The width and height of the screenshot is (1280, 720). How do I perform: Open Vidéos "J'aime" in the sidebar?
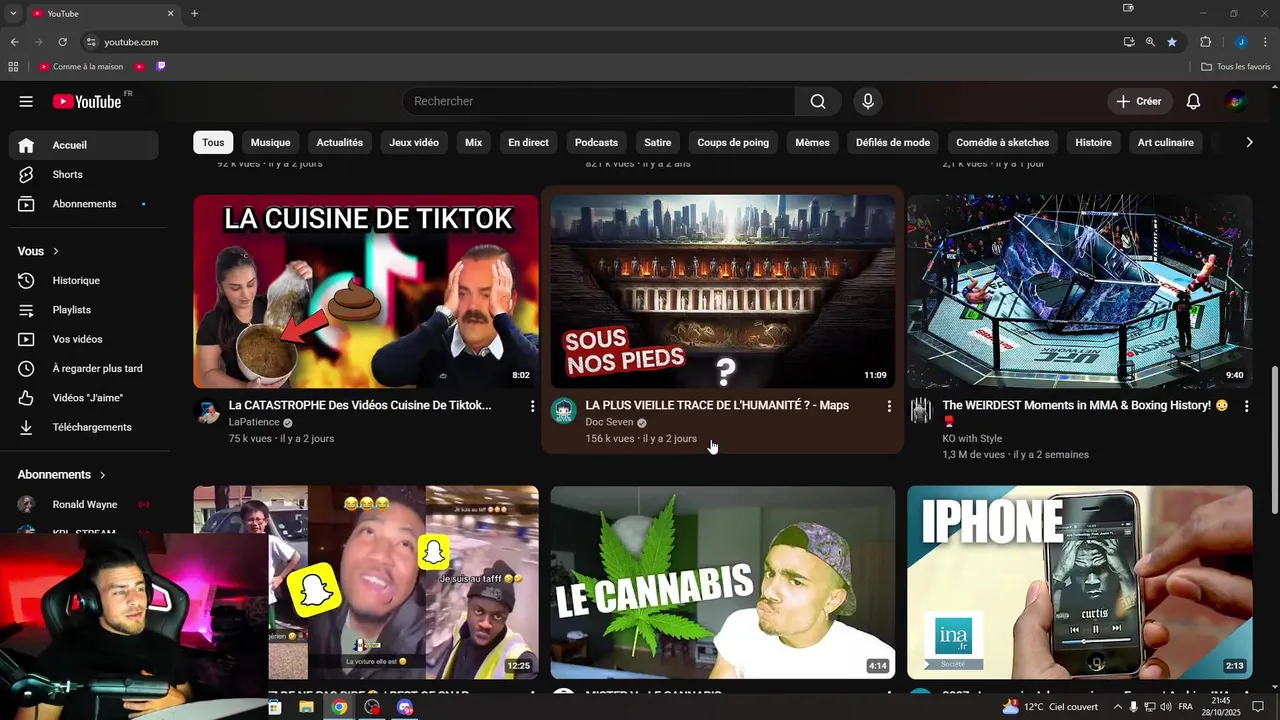(x=84, y=398)
